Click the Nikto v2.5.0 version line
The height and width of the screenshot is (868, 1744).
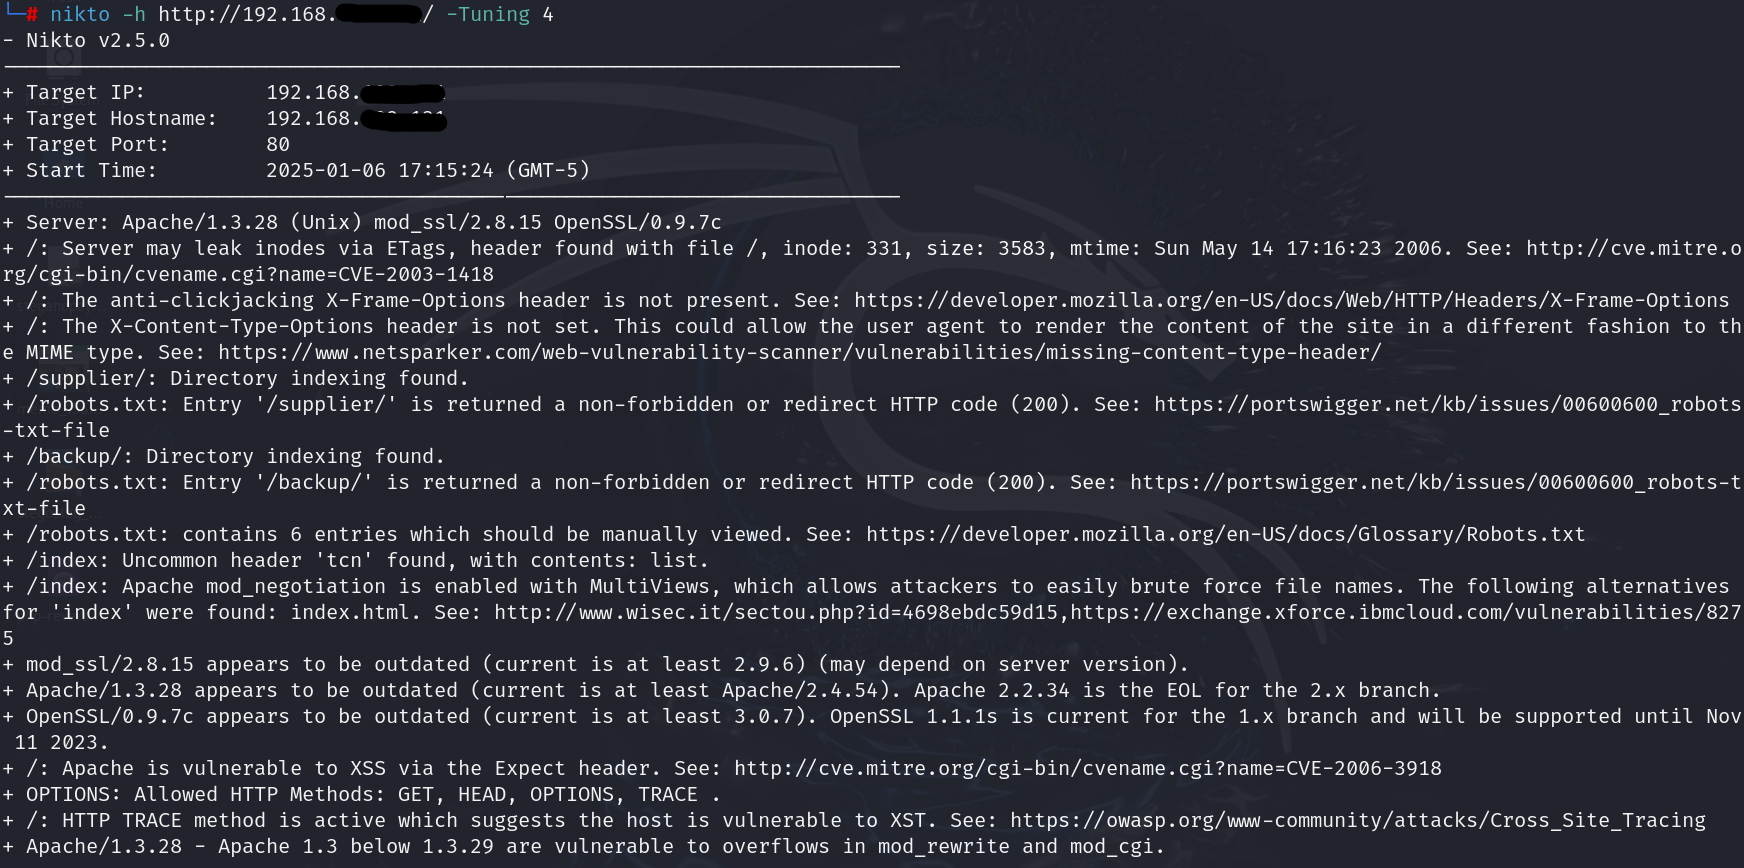(98, 41)
